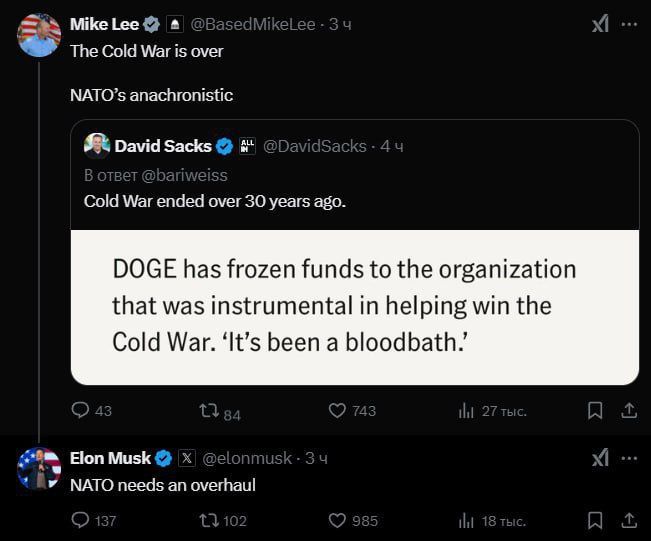This screenshot has height=541, width=651.
Task: Open Grok on Elon Musk's post
Action: [x=600, y=458]
